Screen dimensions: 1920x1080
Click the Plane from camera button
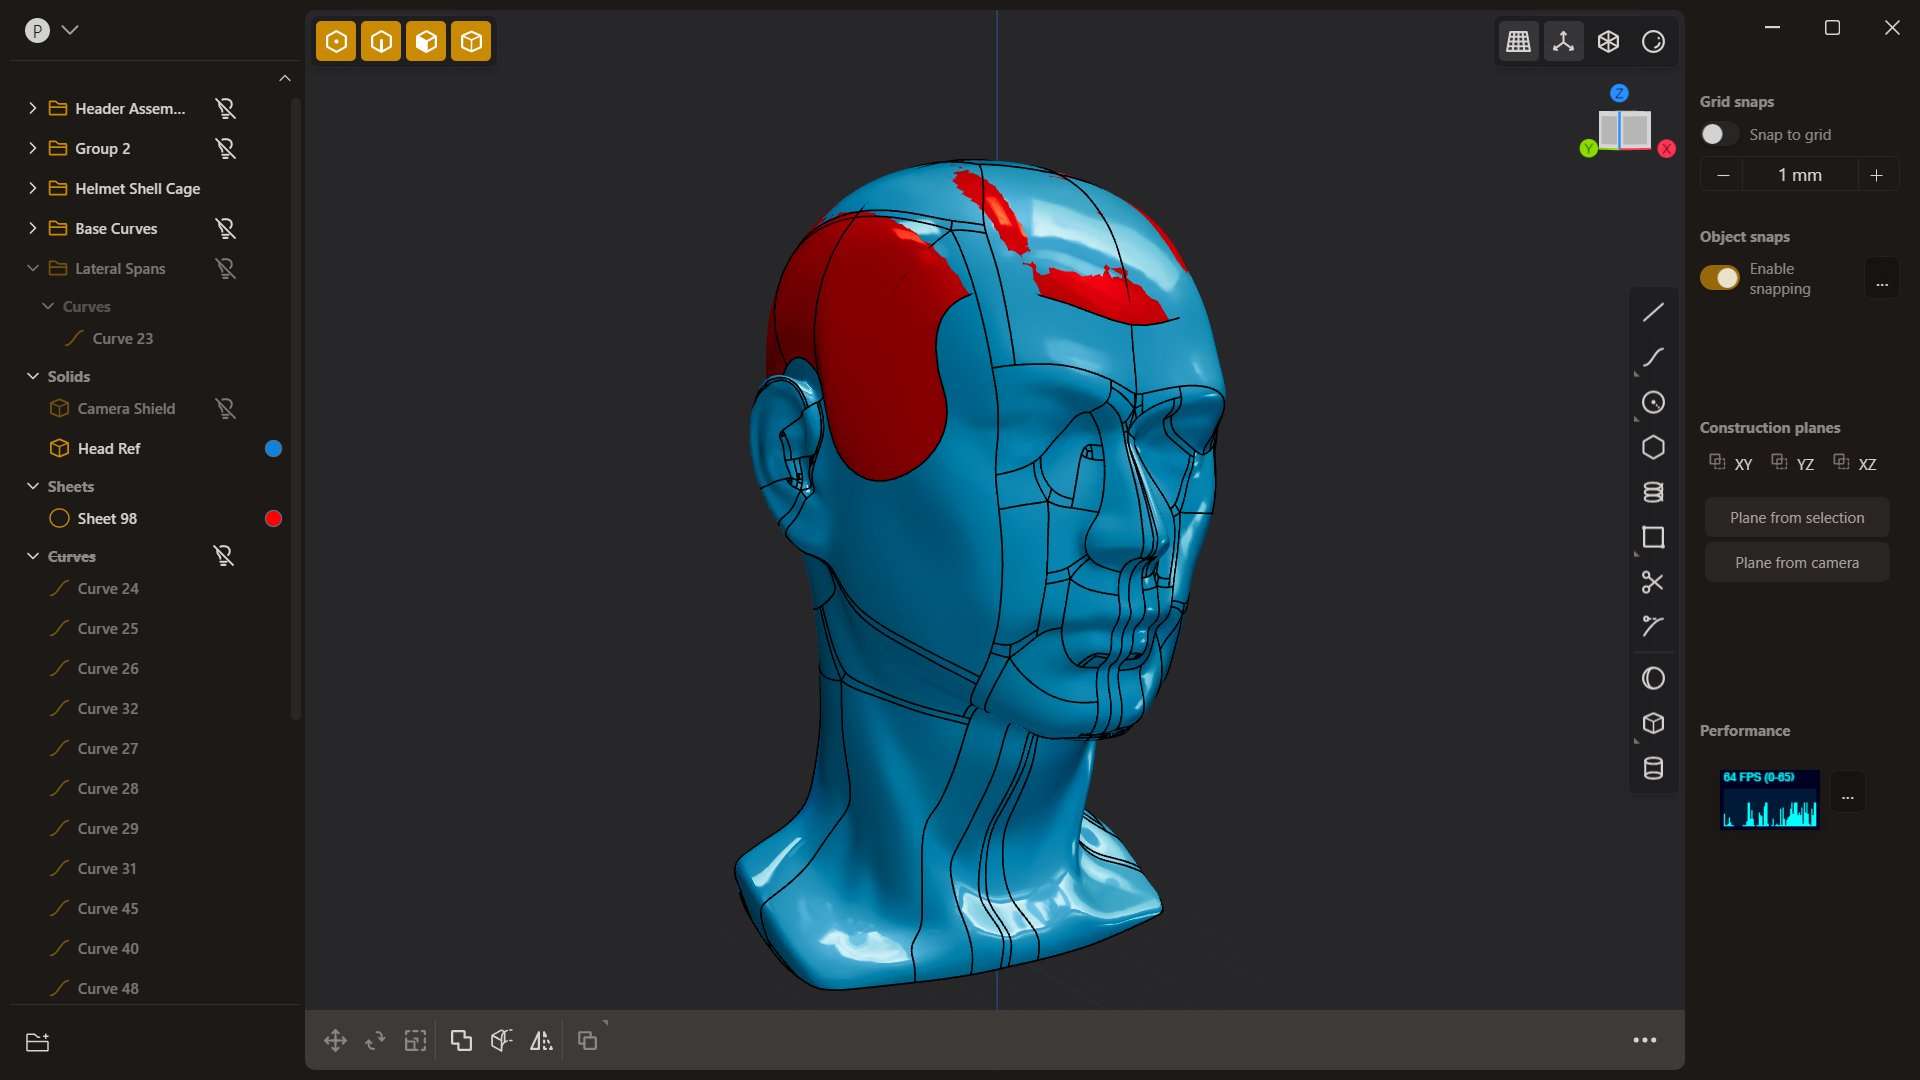[1797, 563]
